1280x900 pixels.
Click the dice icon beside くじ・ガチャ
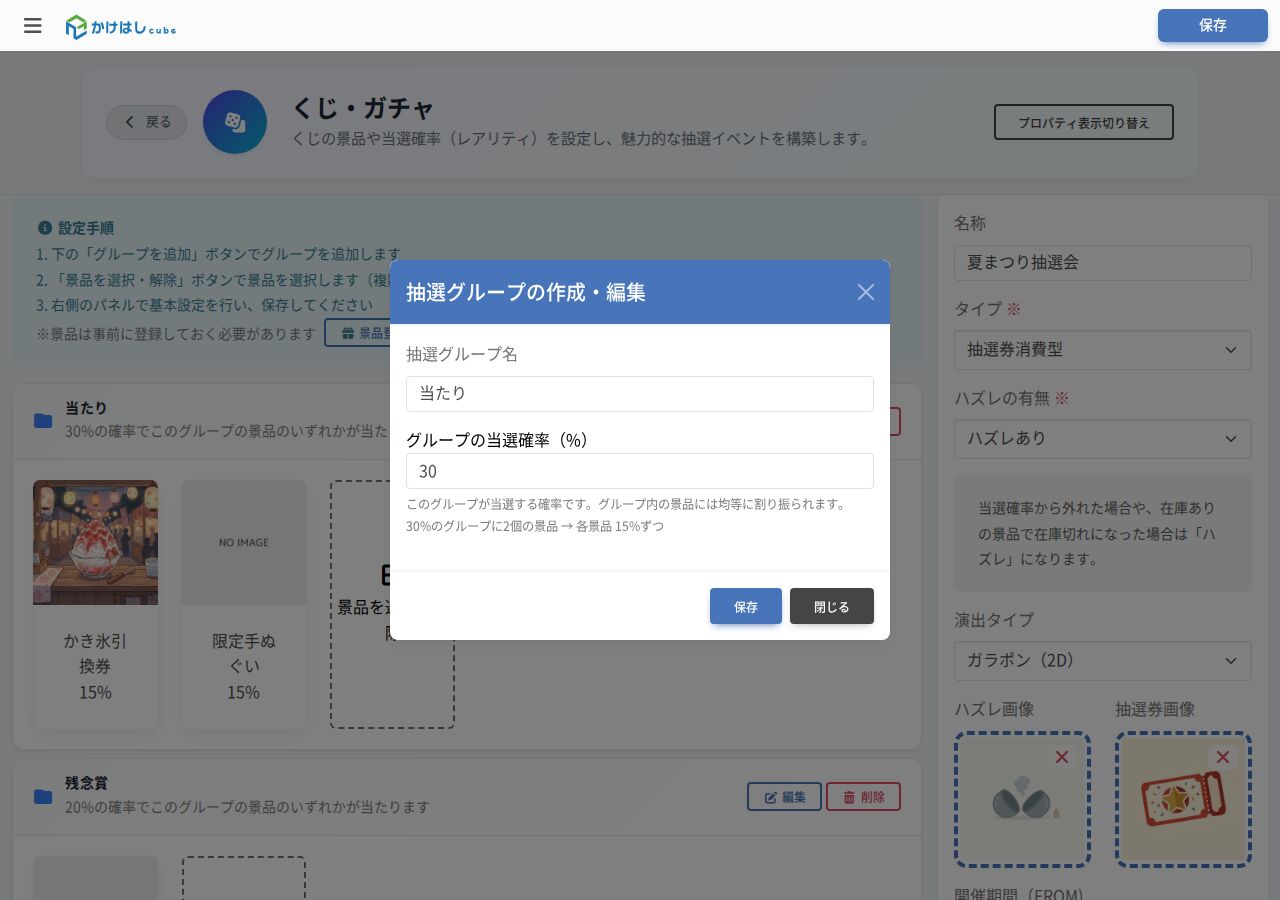(x=235, y=122)
